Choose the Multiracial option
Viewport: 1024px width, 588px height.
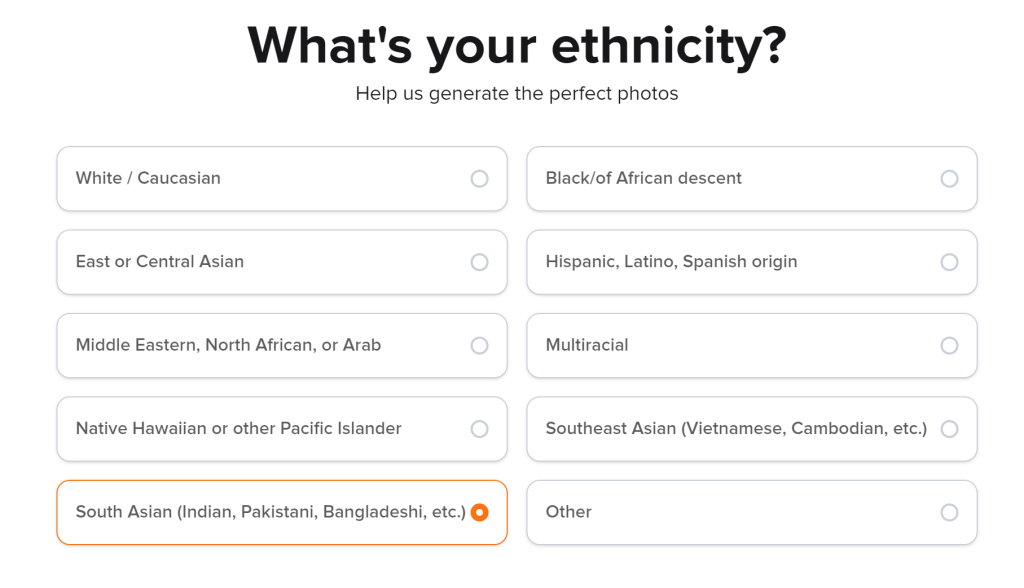pyautogui.click(x=752, y=345)
